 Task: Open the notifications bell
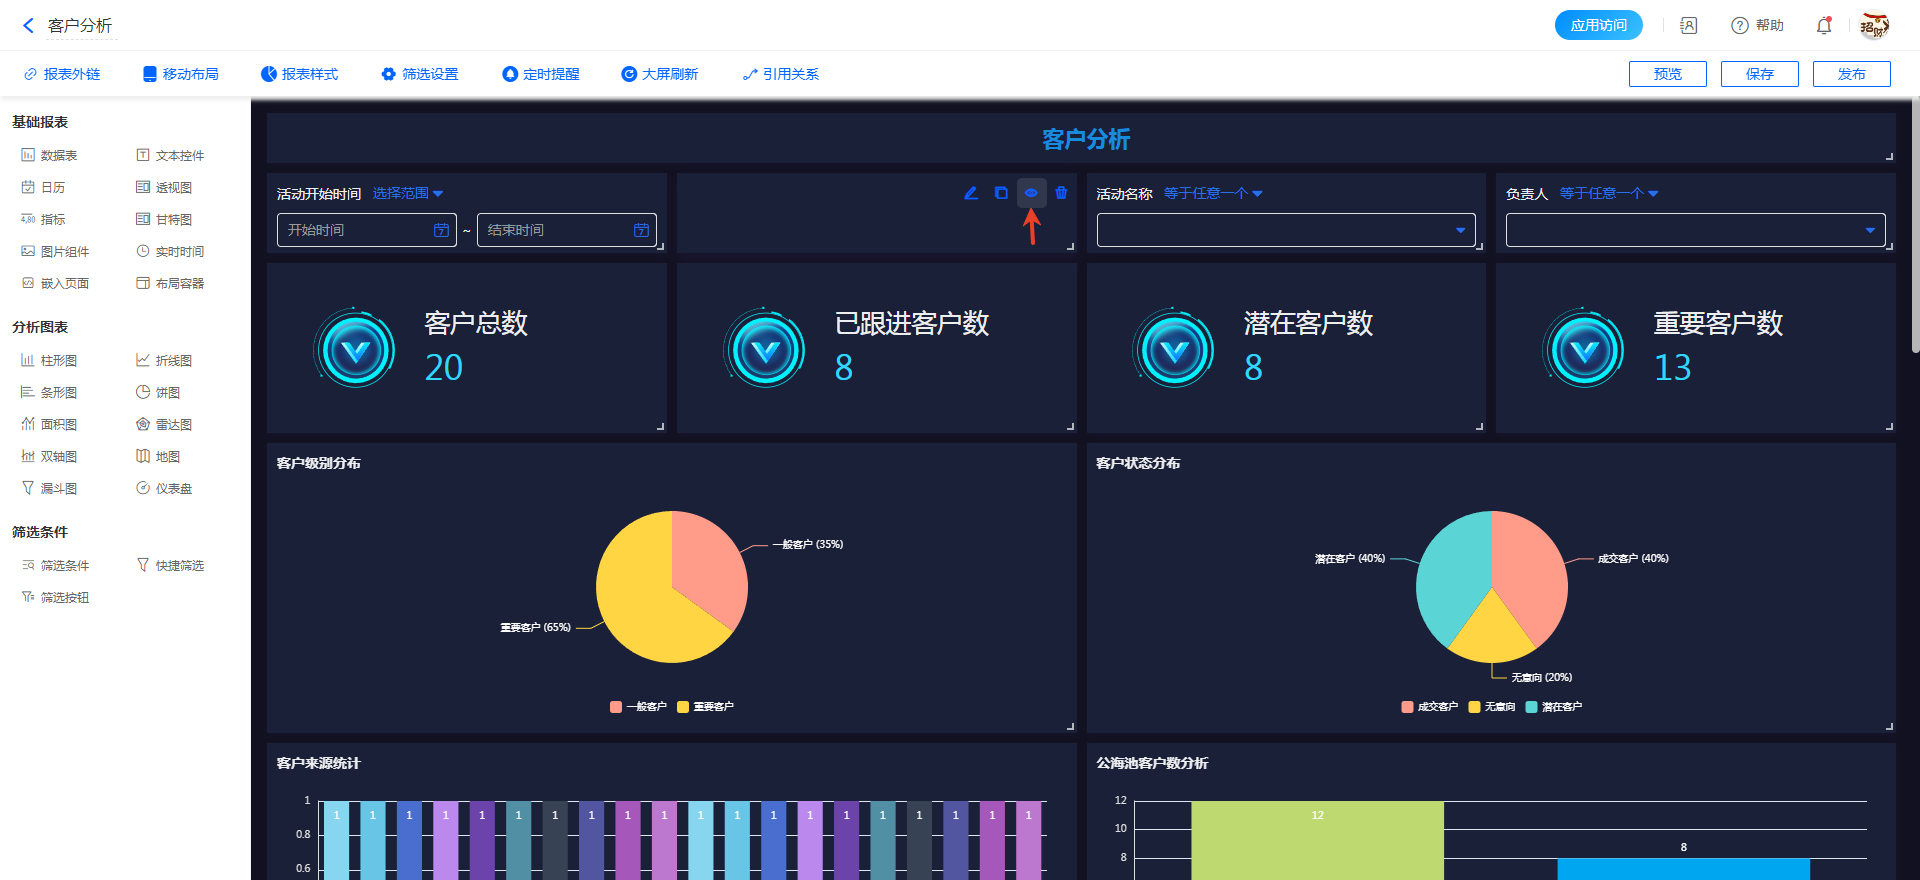pos(1824,26)
